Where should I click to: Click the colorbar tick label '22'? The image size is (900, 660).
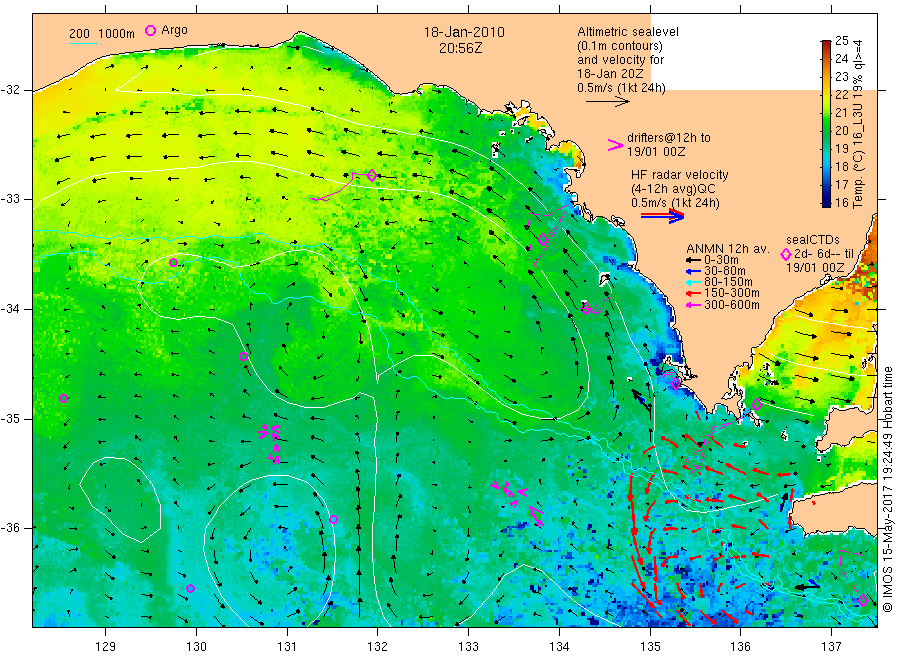pos(841,94)
